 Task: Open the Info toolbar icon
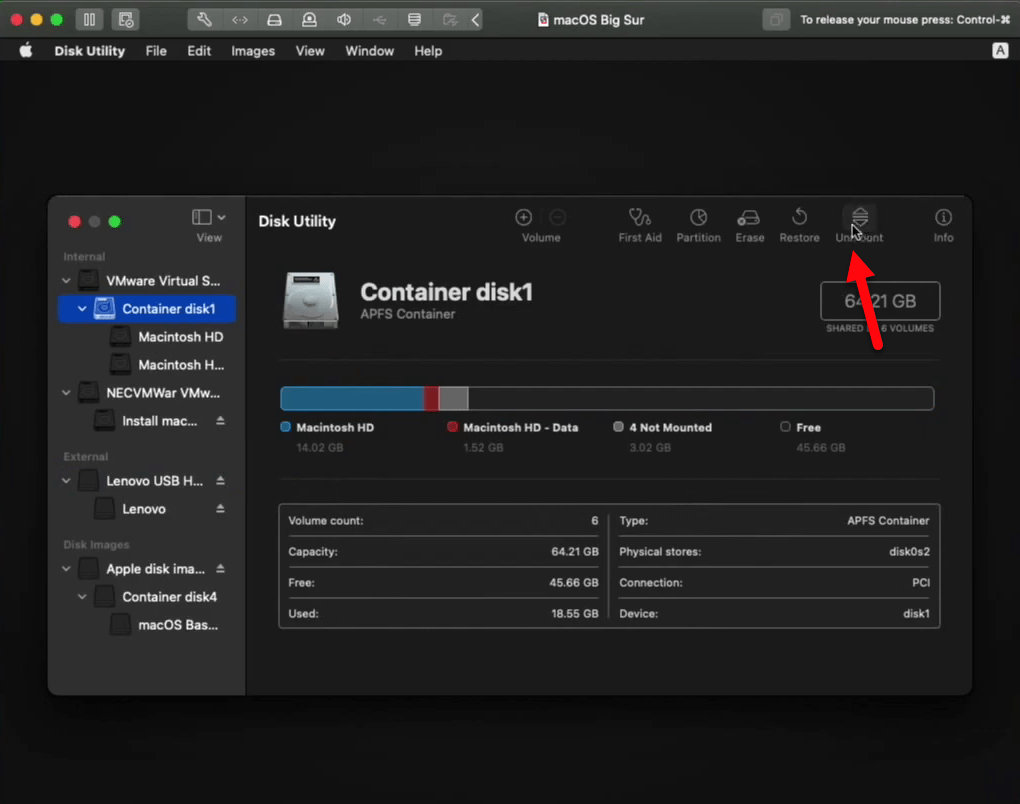(943, 217)
